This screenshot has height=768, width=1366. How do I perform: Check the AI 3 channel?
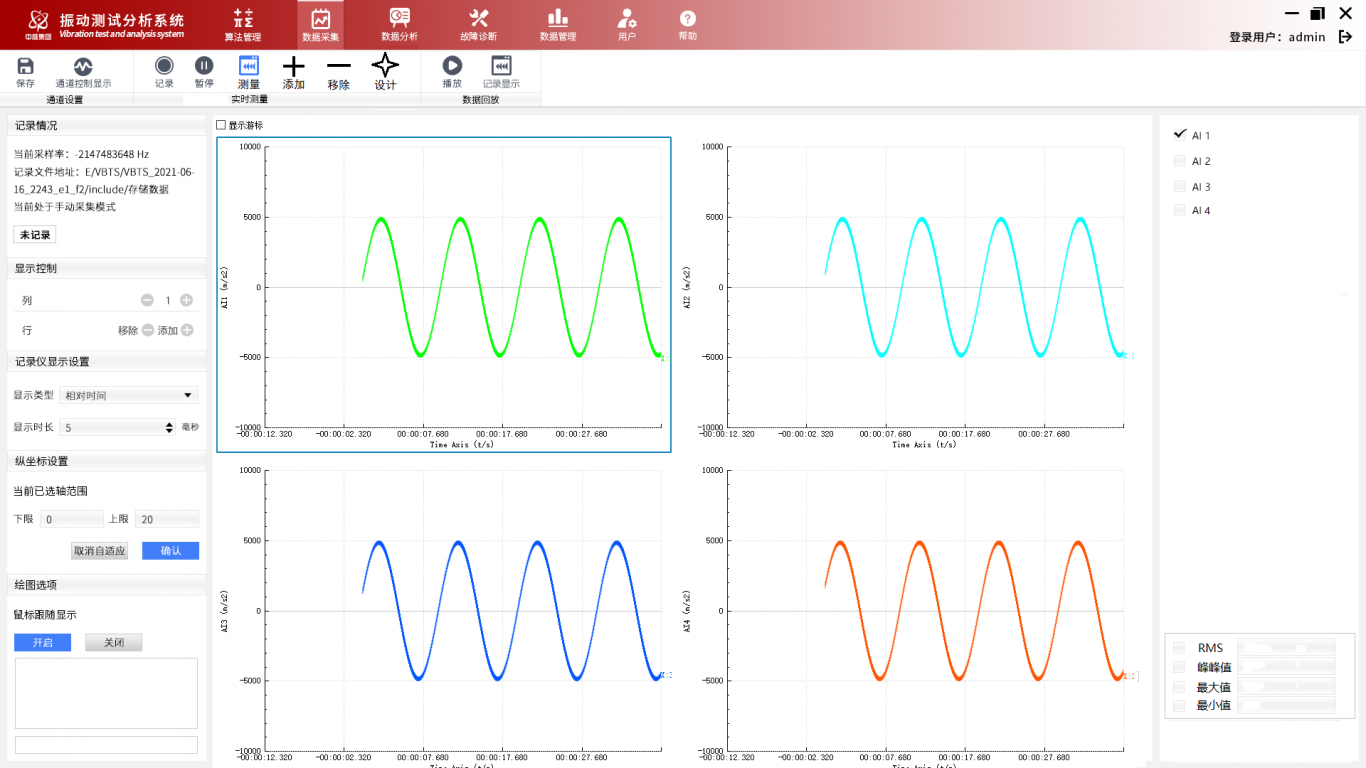1180,186
